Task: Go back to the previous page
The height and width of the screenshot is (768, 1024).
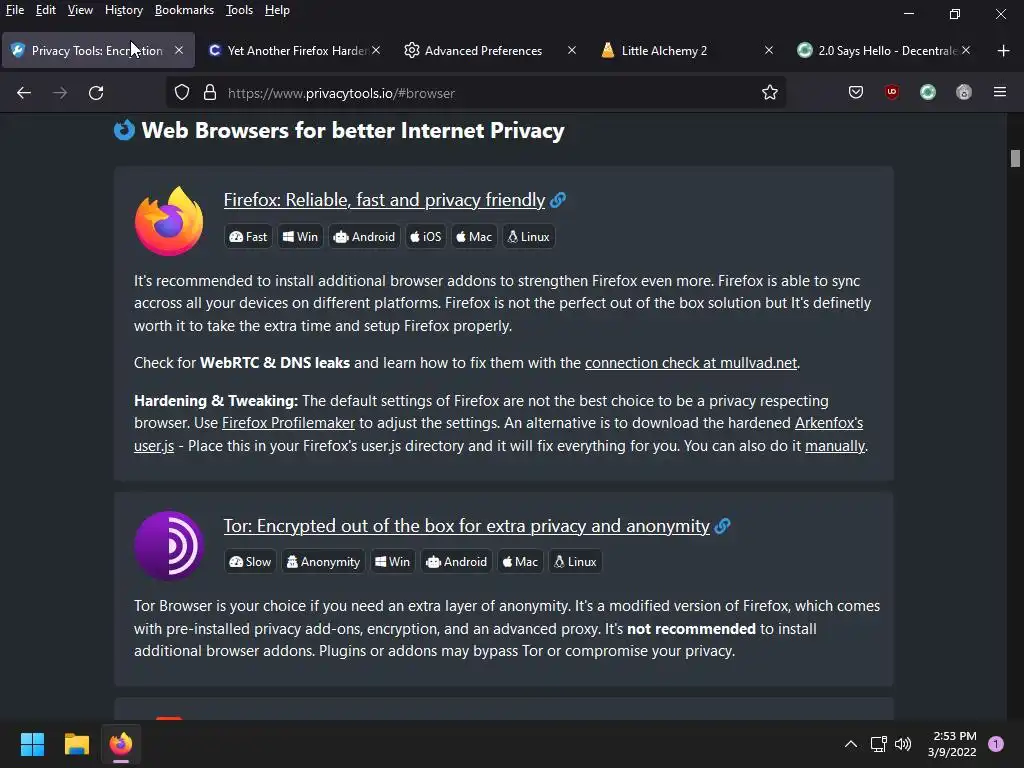Action: click(x=24, y=93)
